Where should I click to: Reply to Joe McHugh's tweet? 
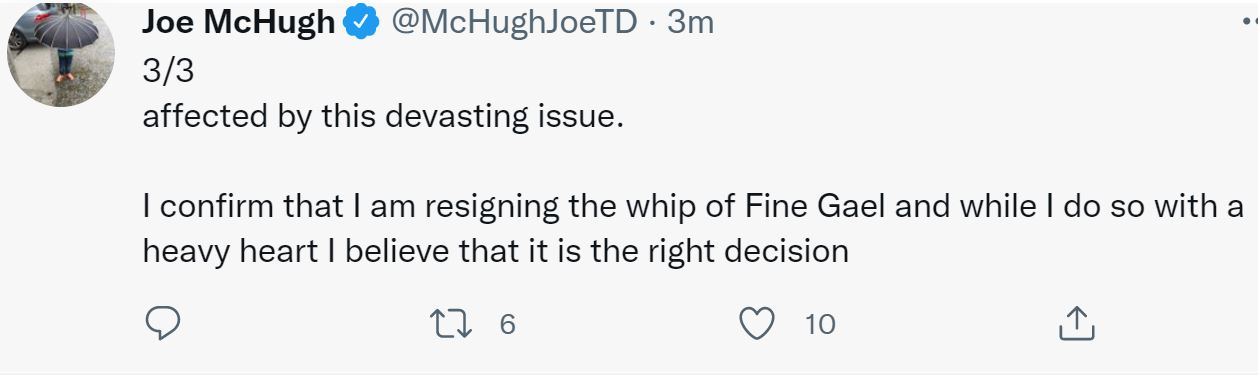click(x=162, y=322)
